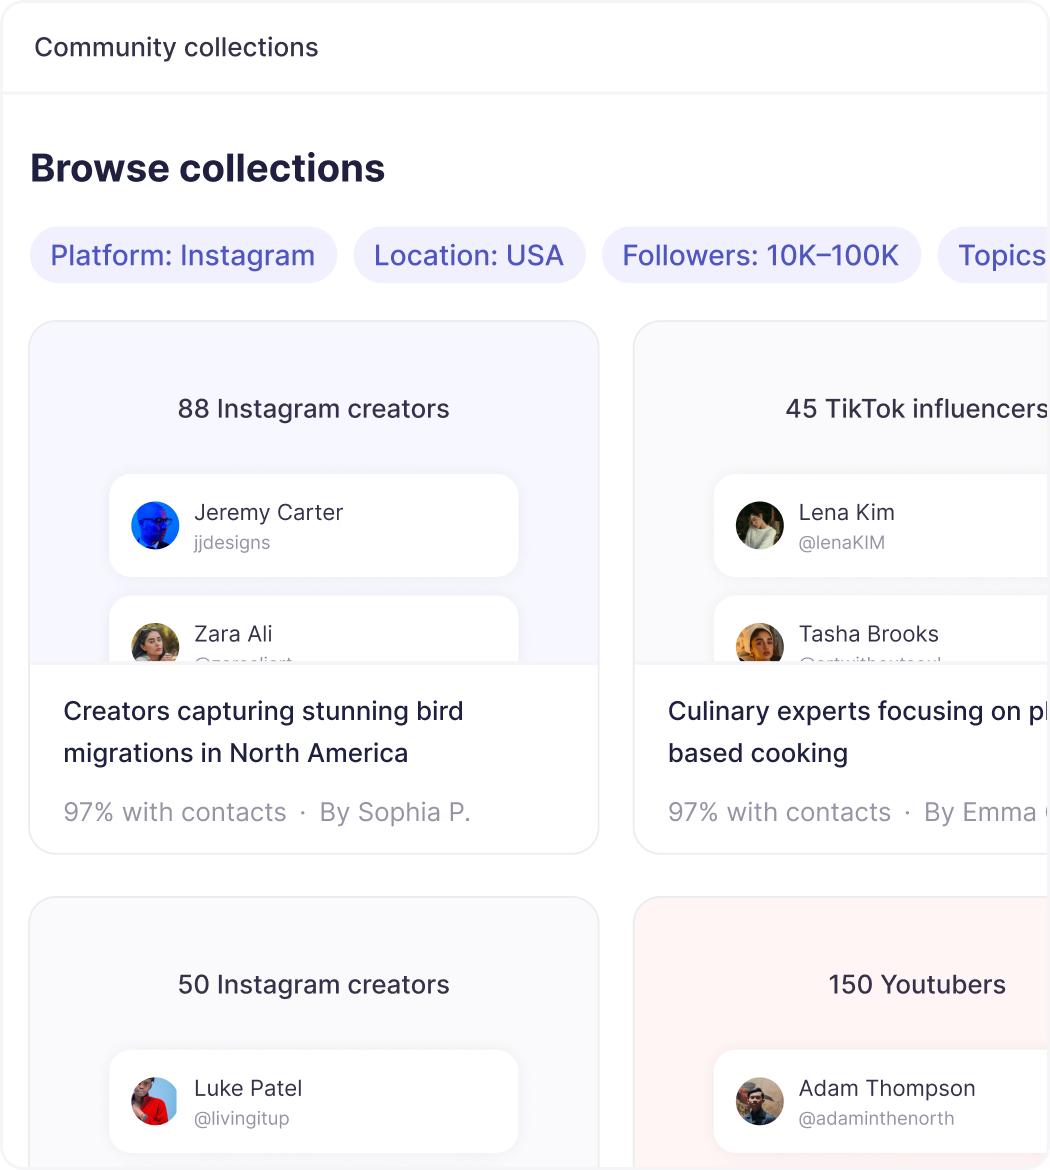Viewport: 1050px width, 1170px height.
Task: Open the Community collections header tab
Action: 176,48
